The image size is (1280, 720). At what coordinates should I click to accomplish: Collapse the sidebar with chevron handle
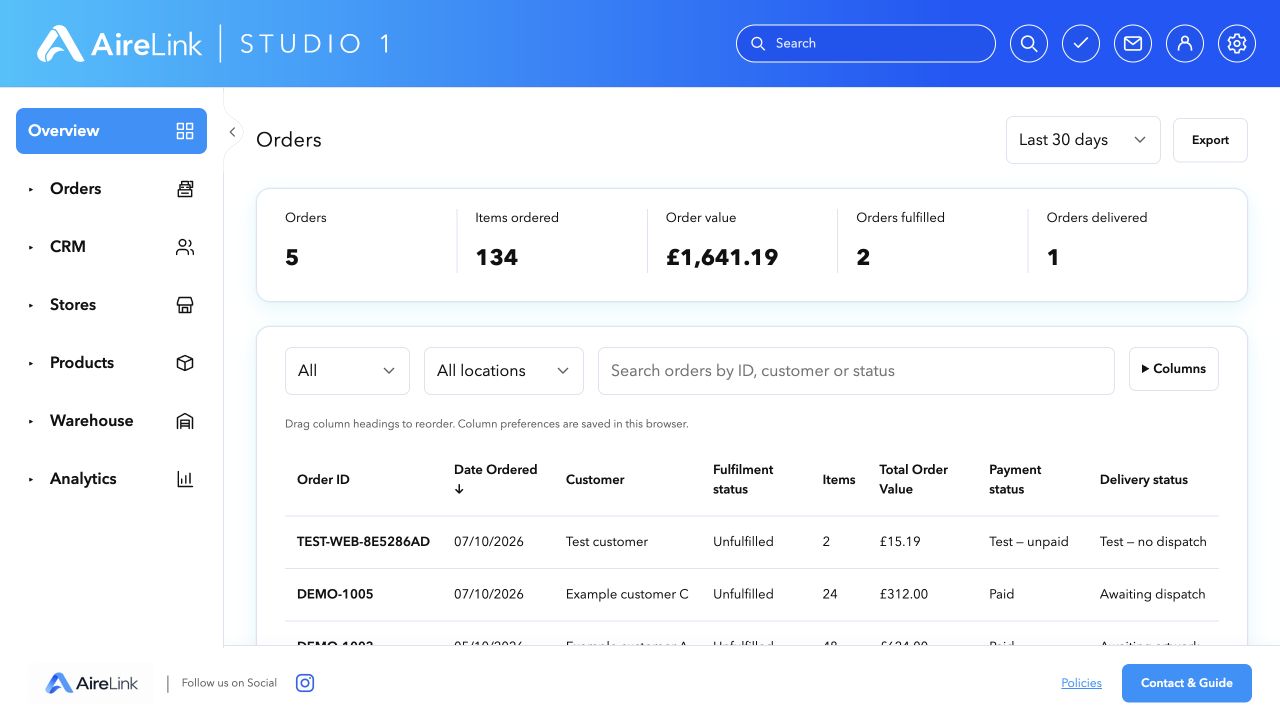tap(232, 132)
